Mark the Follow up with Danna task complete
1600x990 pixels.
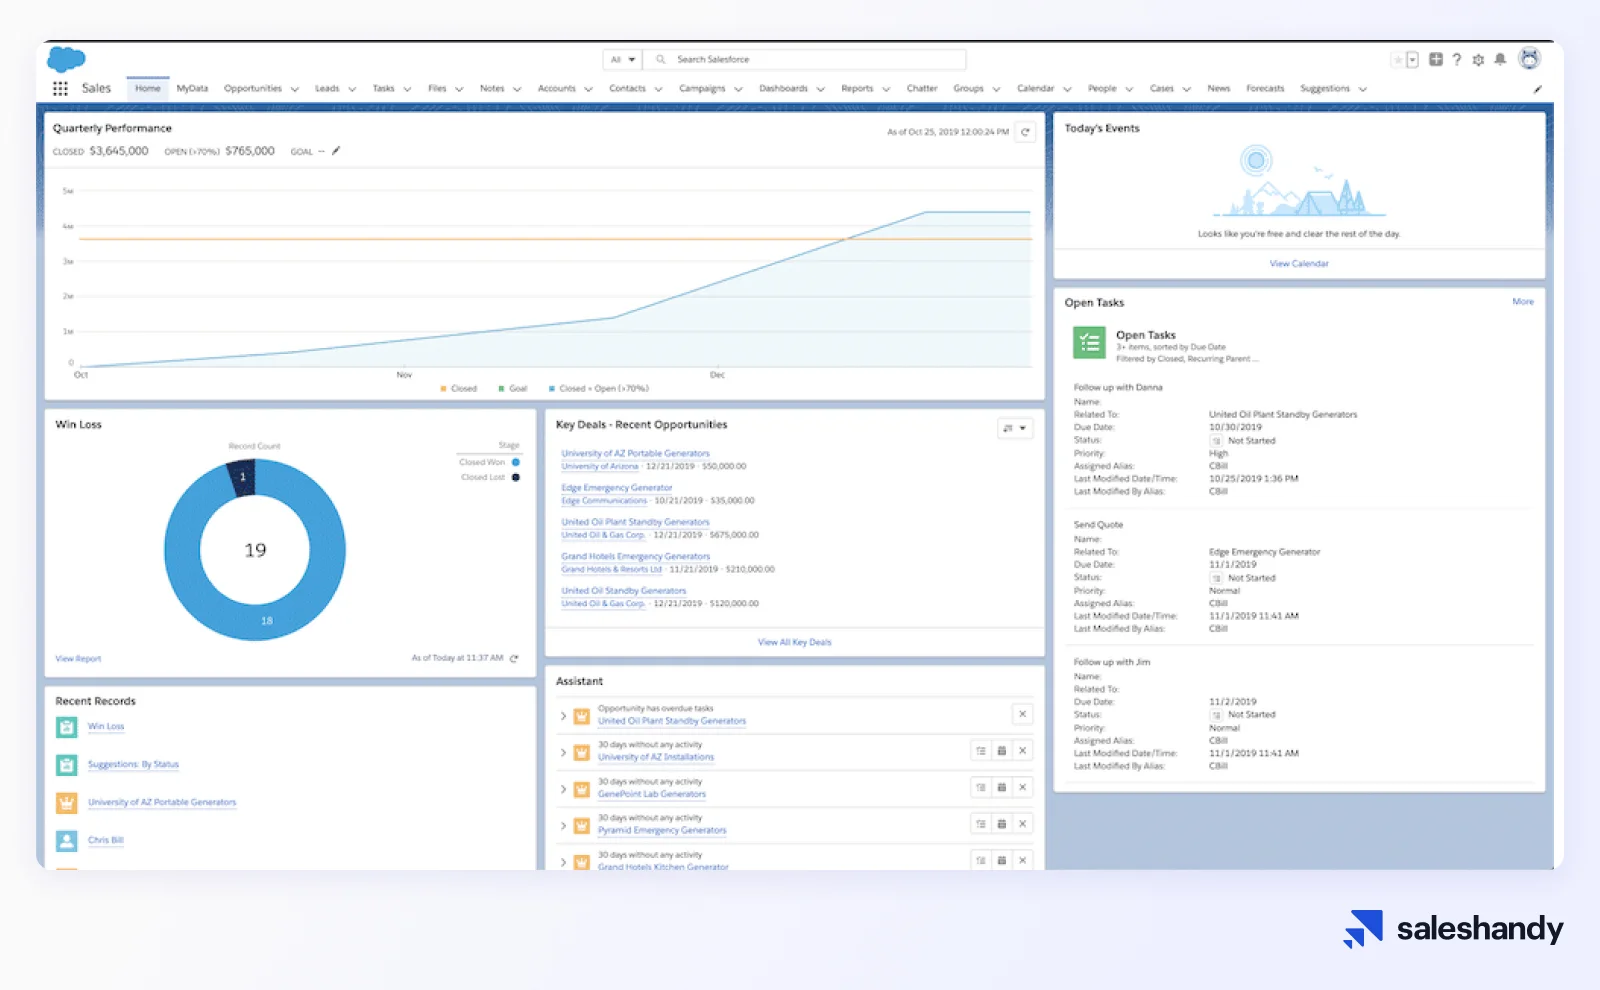point(1216,441)
